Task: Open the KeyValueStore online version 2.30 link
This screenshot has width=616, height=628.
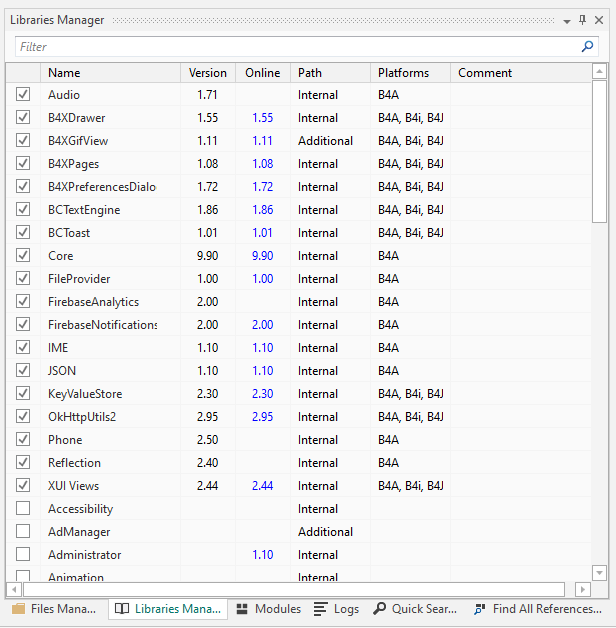Action: pos(263,394)
